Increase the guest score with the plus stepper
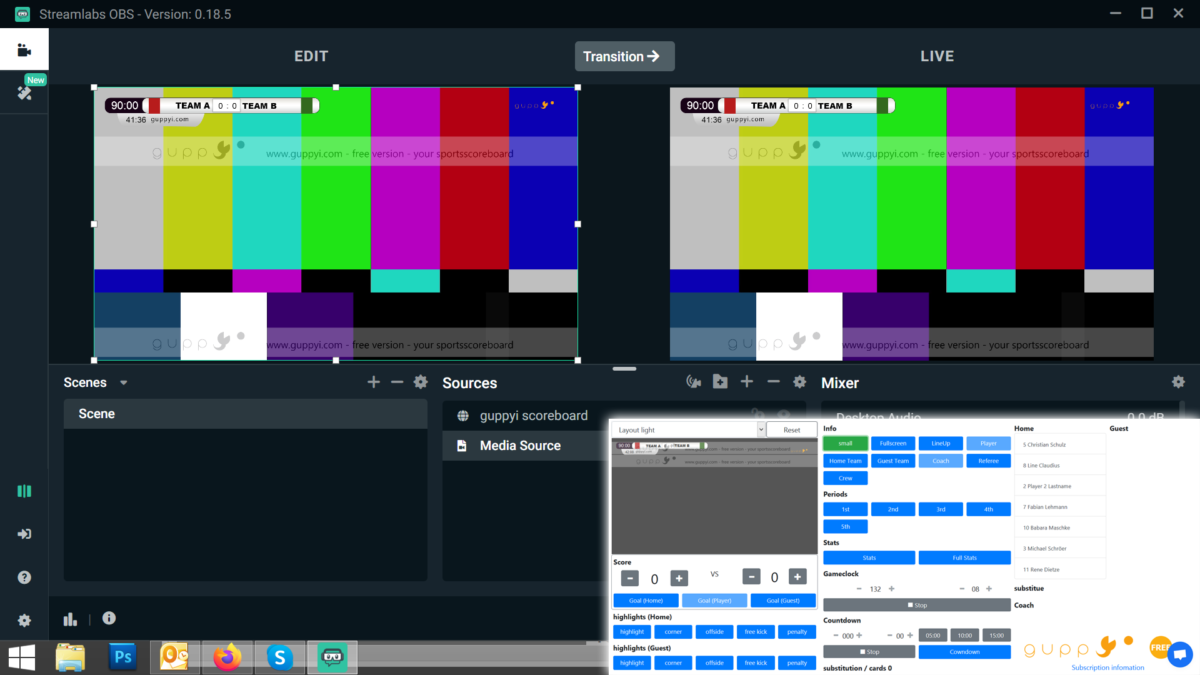This screenshot has width=1200, height=675. (x=796, y=578)
